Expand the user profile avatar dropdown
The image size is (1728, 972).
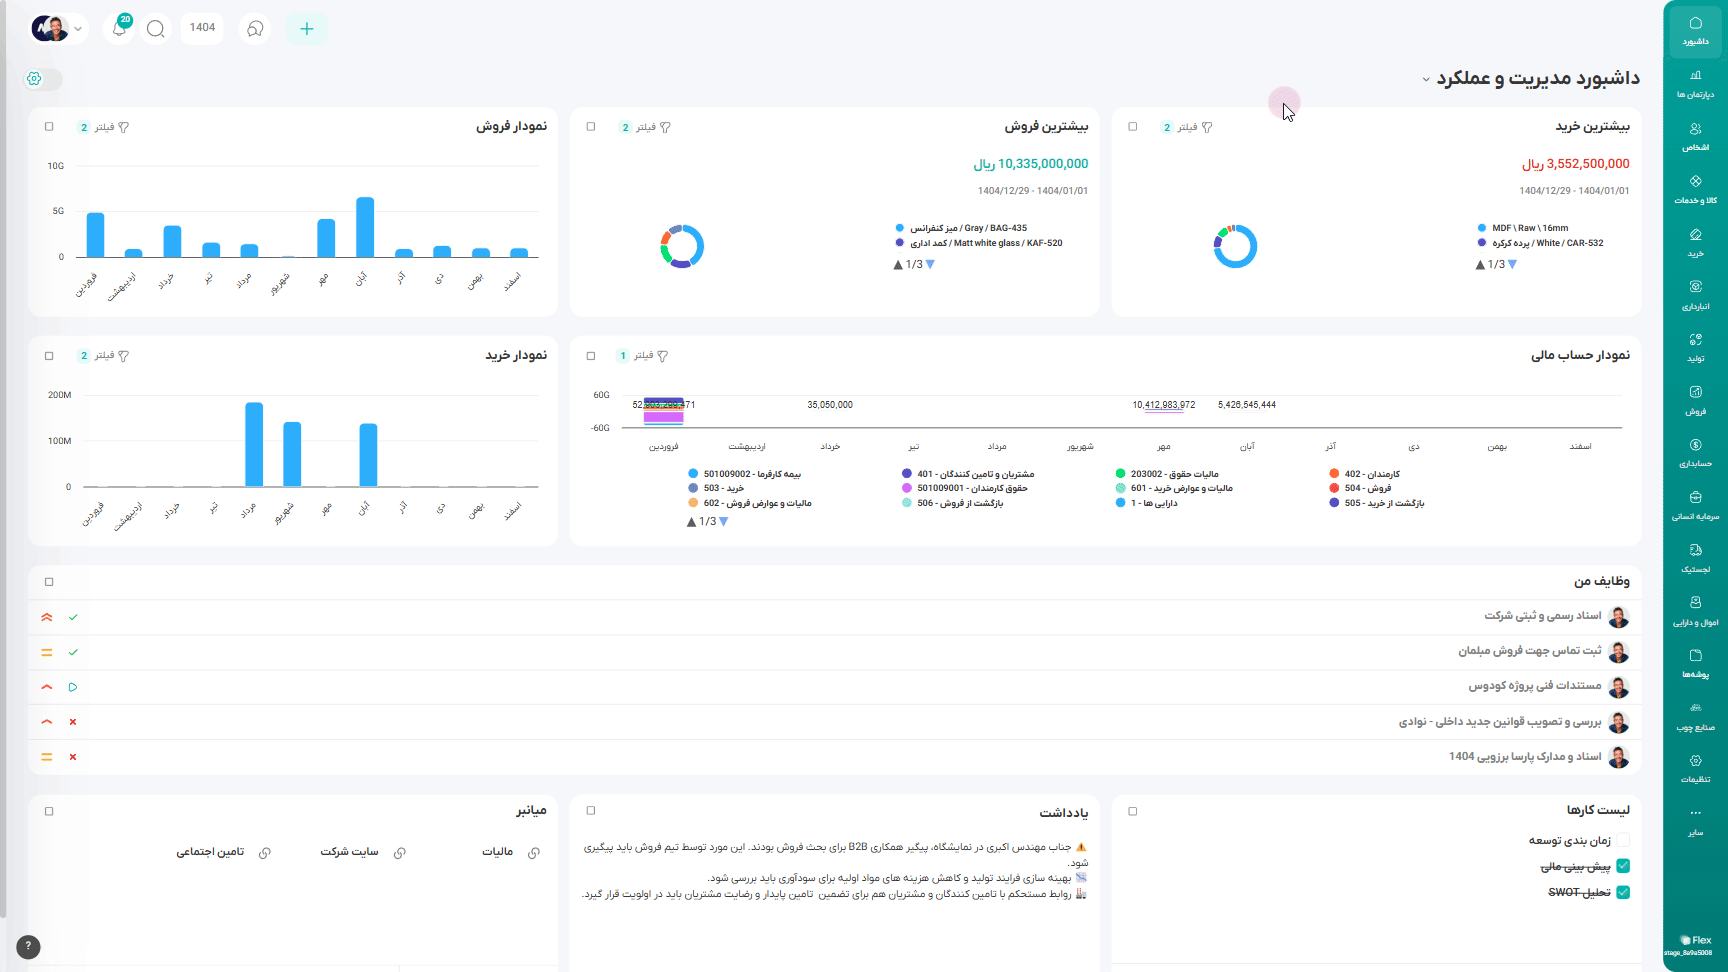pyautogui.click(x=58, y=29)
